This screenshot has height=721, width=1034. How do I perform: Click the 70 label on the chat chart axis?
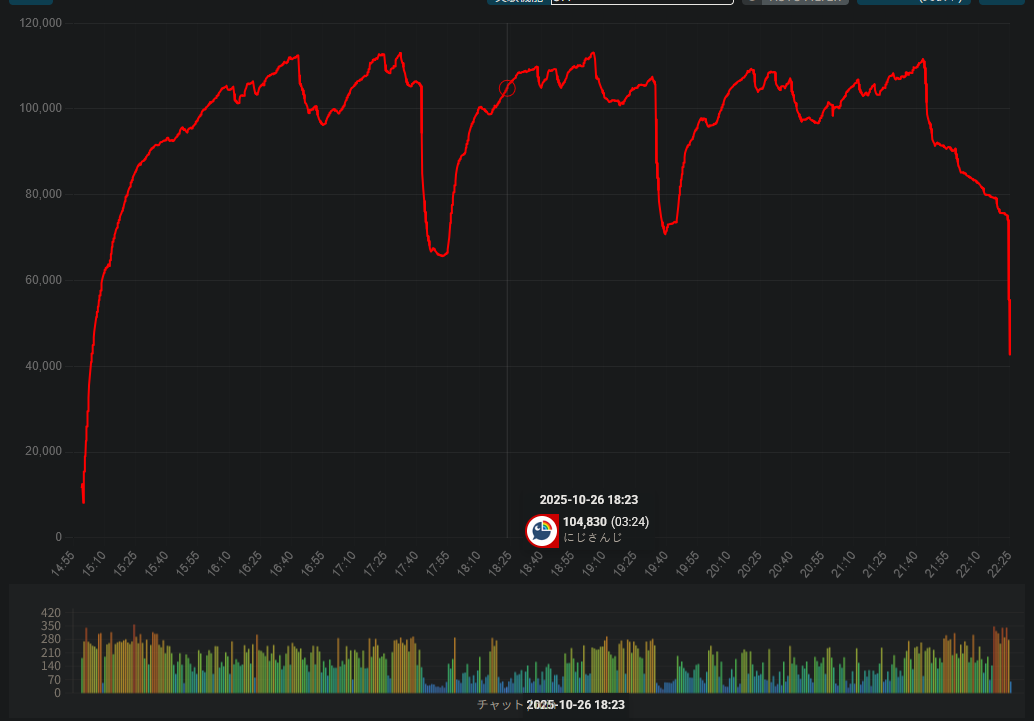[54, 680]
